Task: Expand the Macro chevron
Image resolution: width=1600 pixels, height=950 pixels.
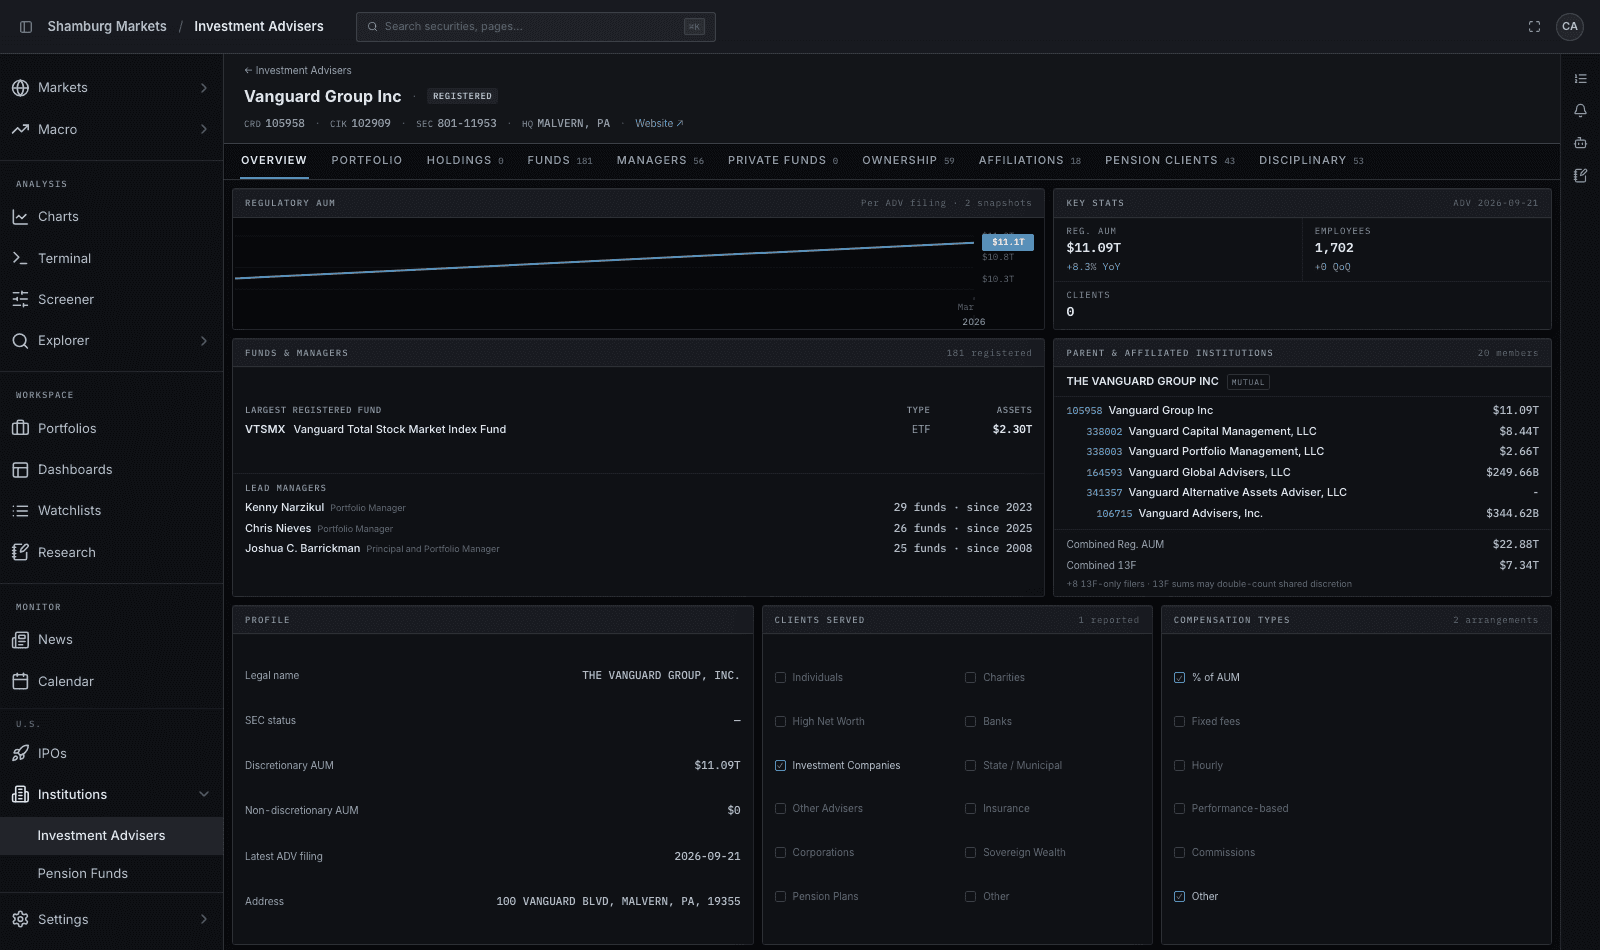Action: coord(204,129)
